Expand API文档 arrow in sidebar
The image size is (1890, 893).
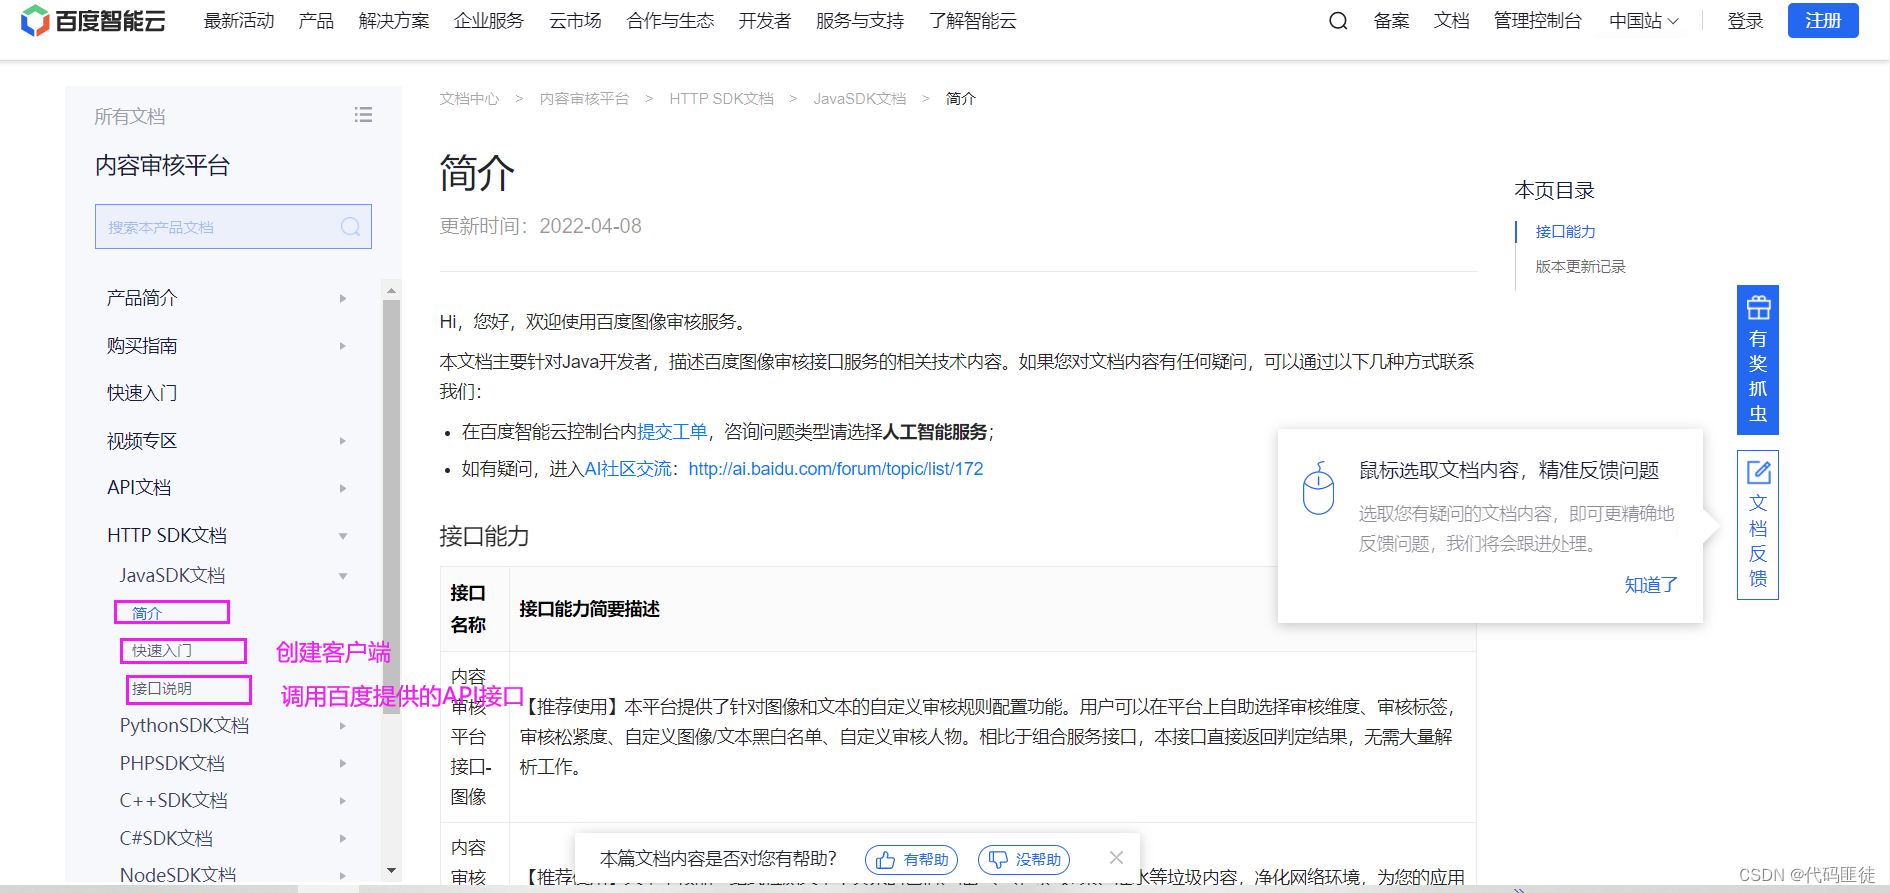[x=343, y=488]
